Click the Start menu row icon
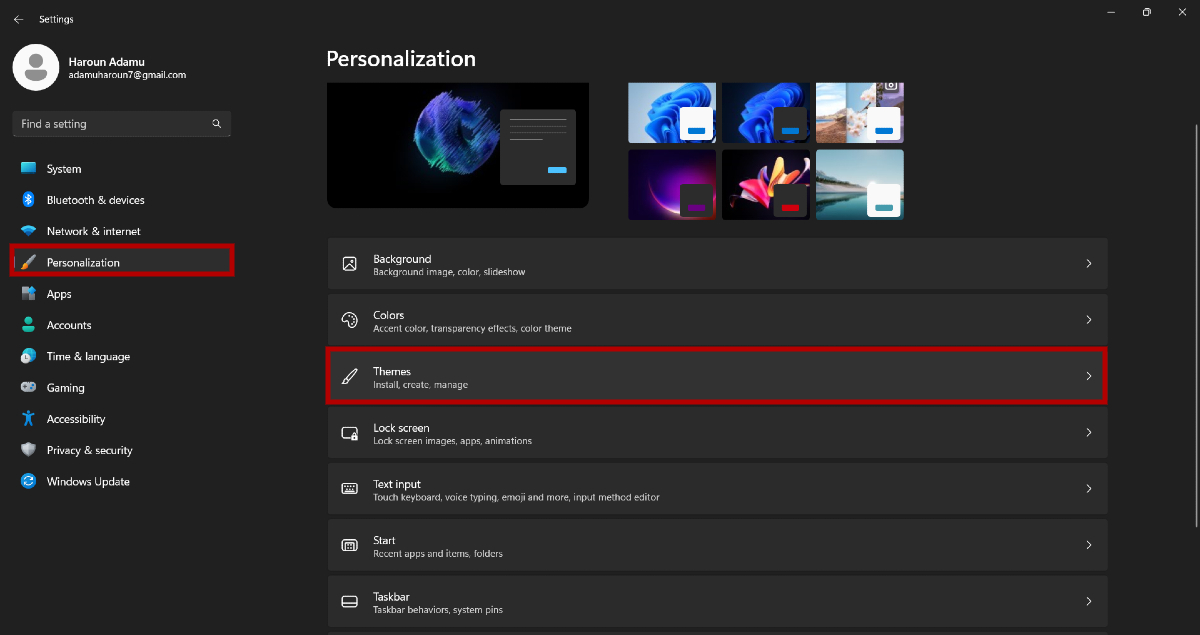Screen dimensions: 1200x635 (350, 545)
